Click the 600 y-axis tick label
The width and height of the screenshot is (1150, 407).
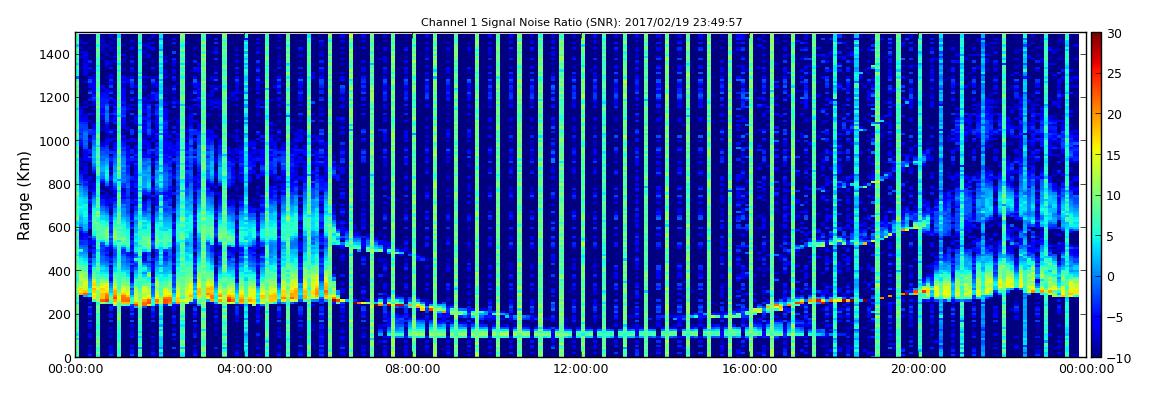[x=59, y=227]
